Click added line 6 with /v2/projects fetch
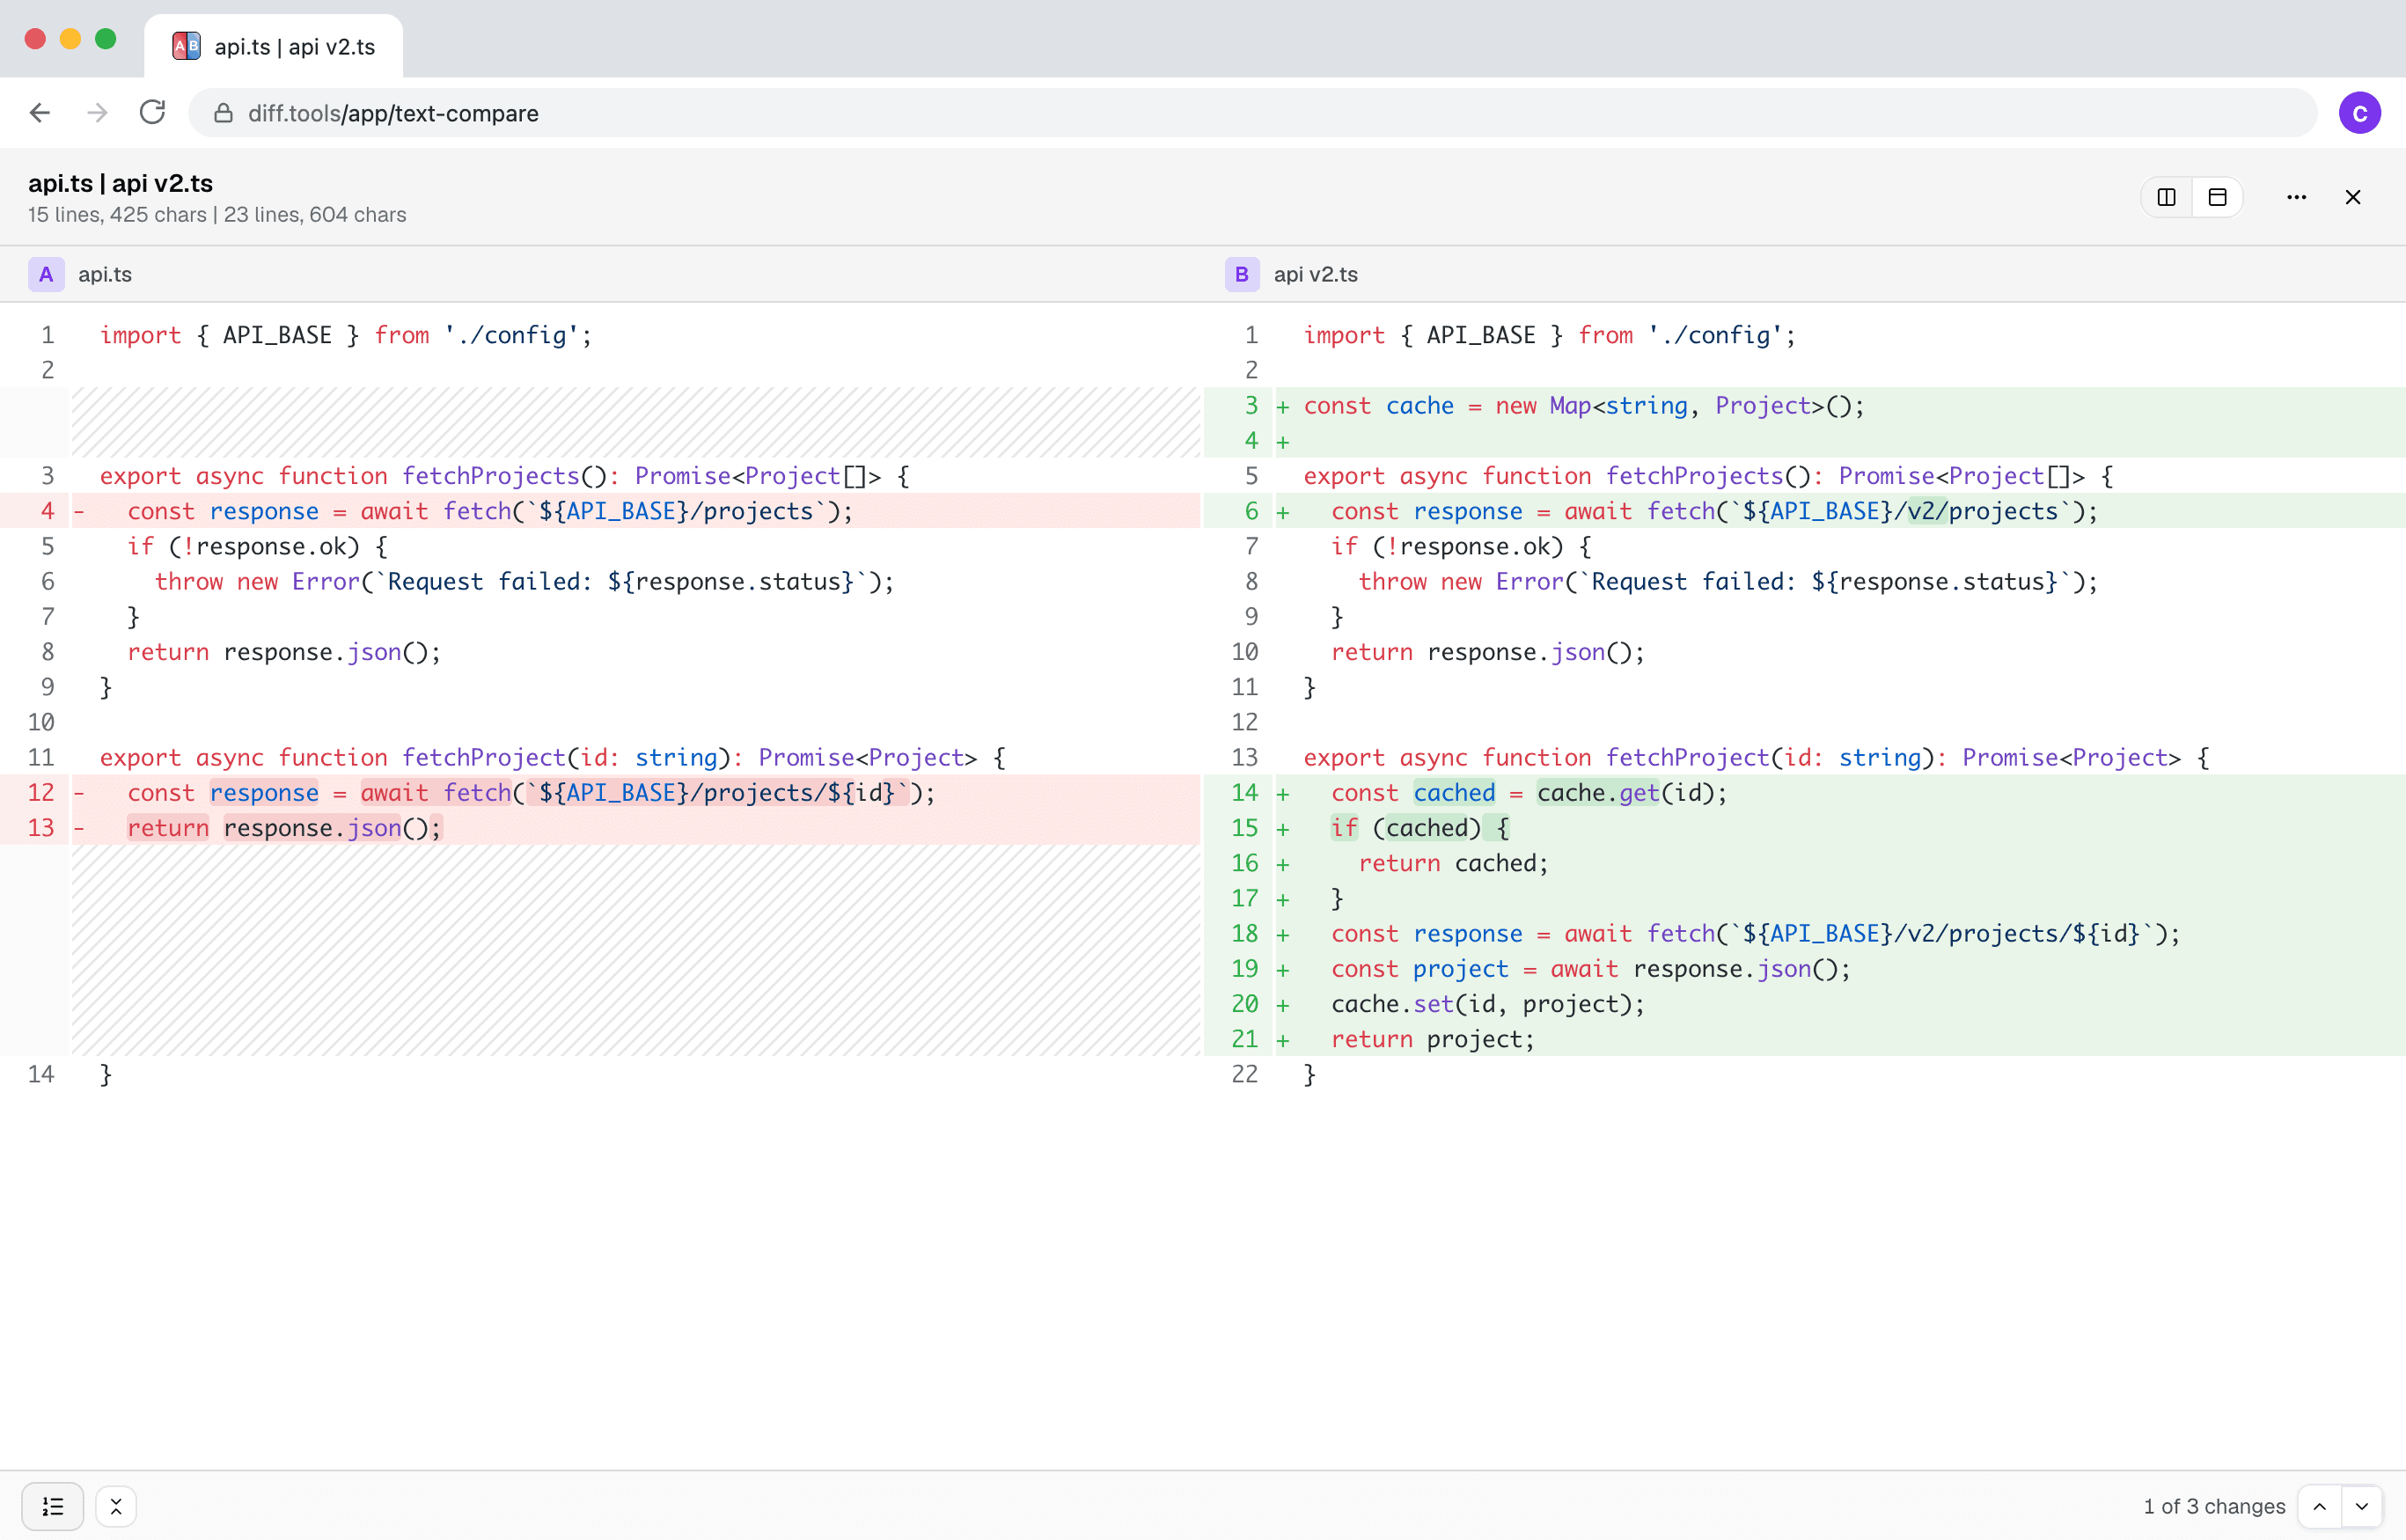 click(x=1804, y=511)
